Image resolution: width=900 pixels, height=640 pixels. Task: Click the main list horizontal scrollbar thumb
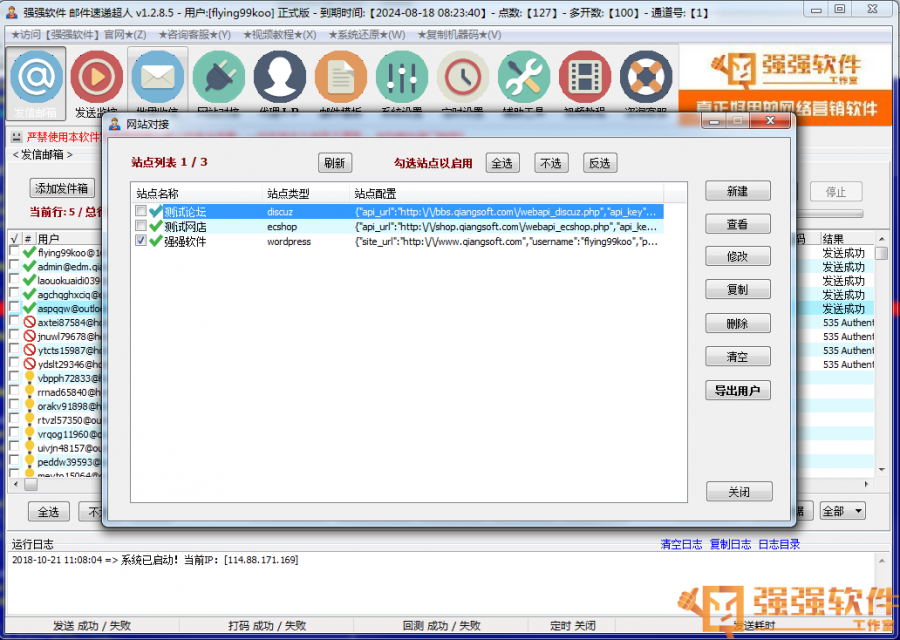30,484
